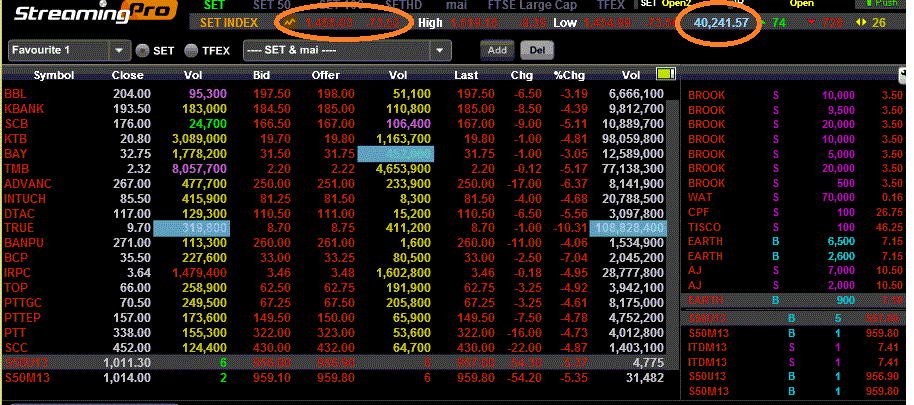Switch to the SET tab
Screen dimensions: 914x405
coord(213,5)
